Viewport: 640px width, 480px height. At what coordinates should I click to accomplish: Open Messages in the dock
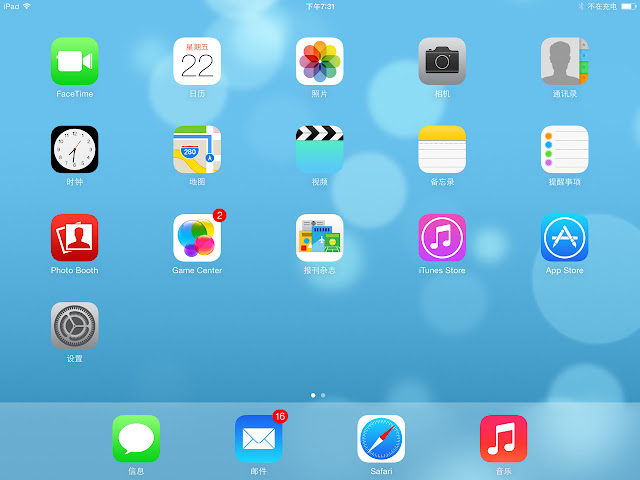(x=136, y=439)
